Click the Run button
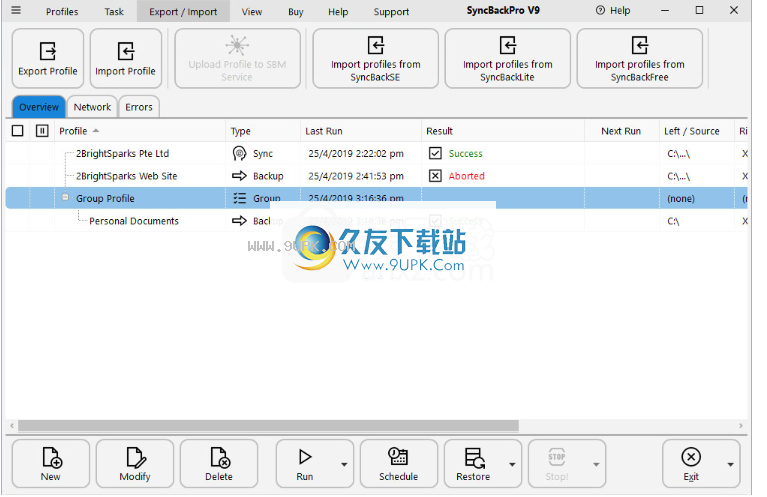 (305, 464)
